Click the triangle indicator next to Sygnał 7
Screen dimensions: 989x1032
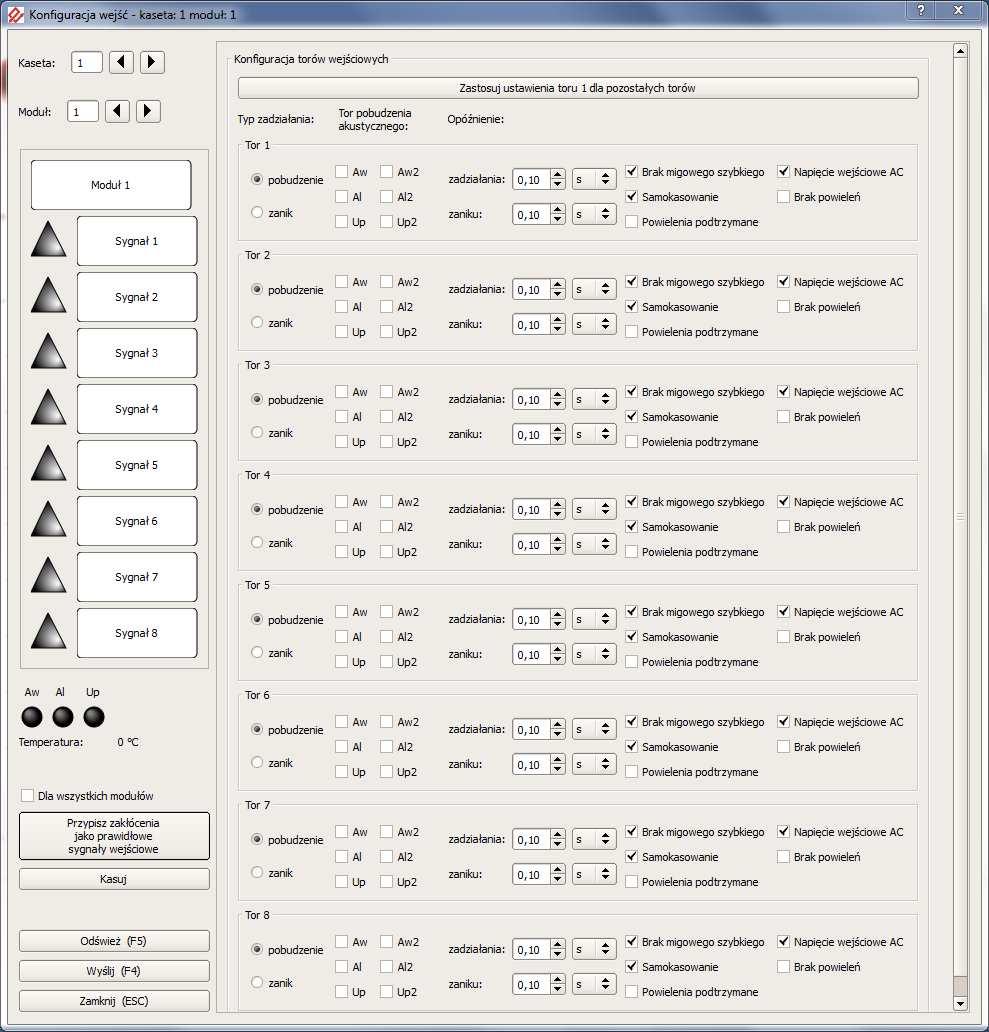point(49,575)
